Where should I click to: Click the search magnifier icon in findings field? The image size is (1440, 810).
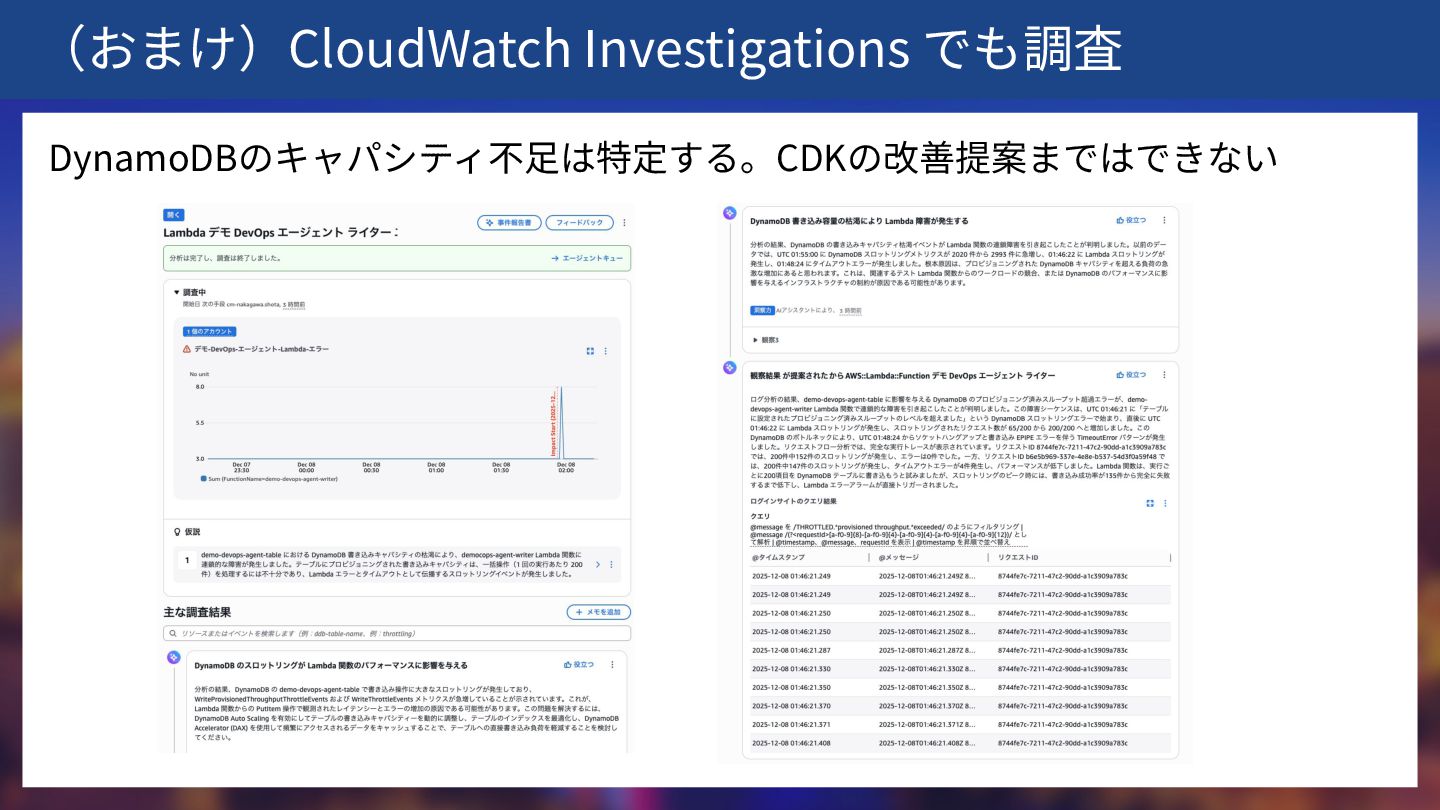click(173, 634)
